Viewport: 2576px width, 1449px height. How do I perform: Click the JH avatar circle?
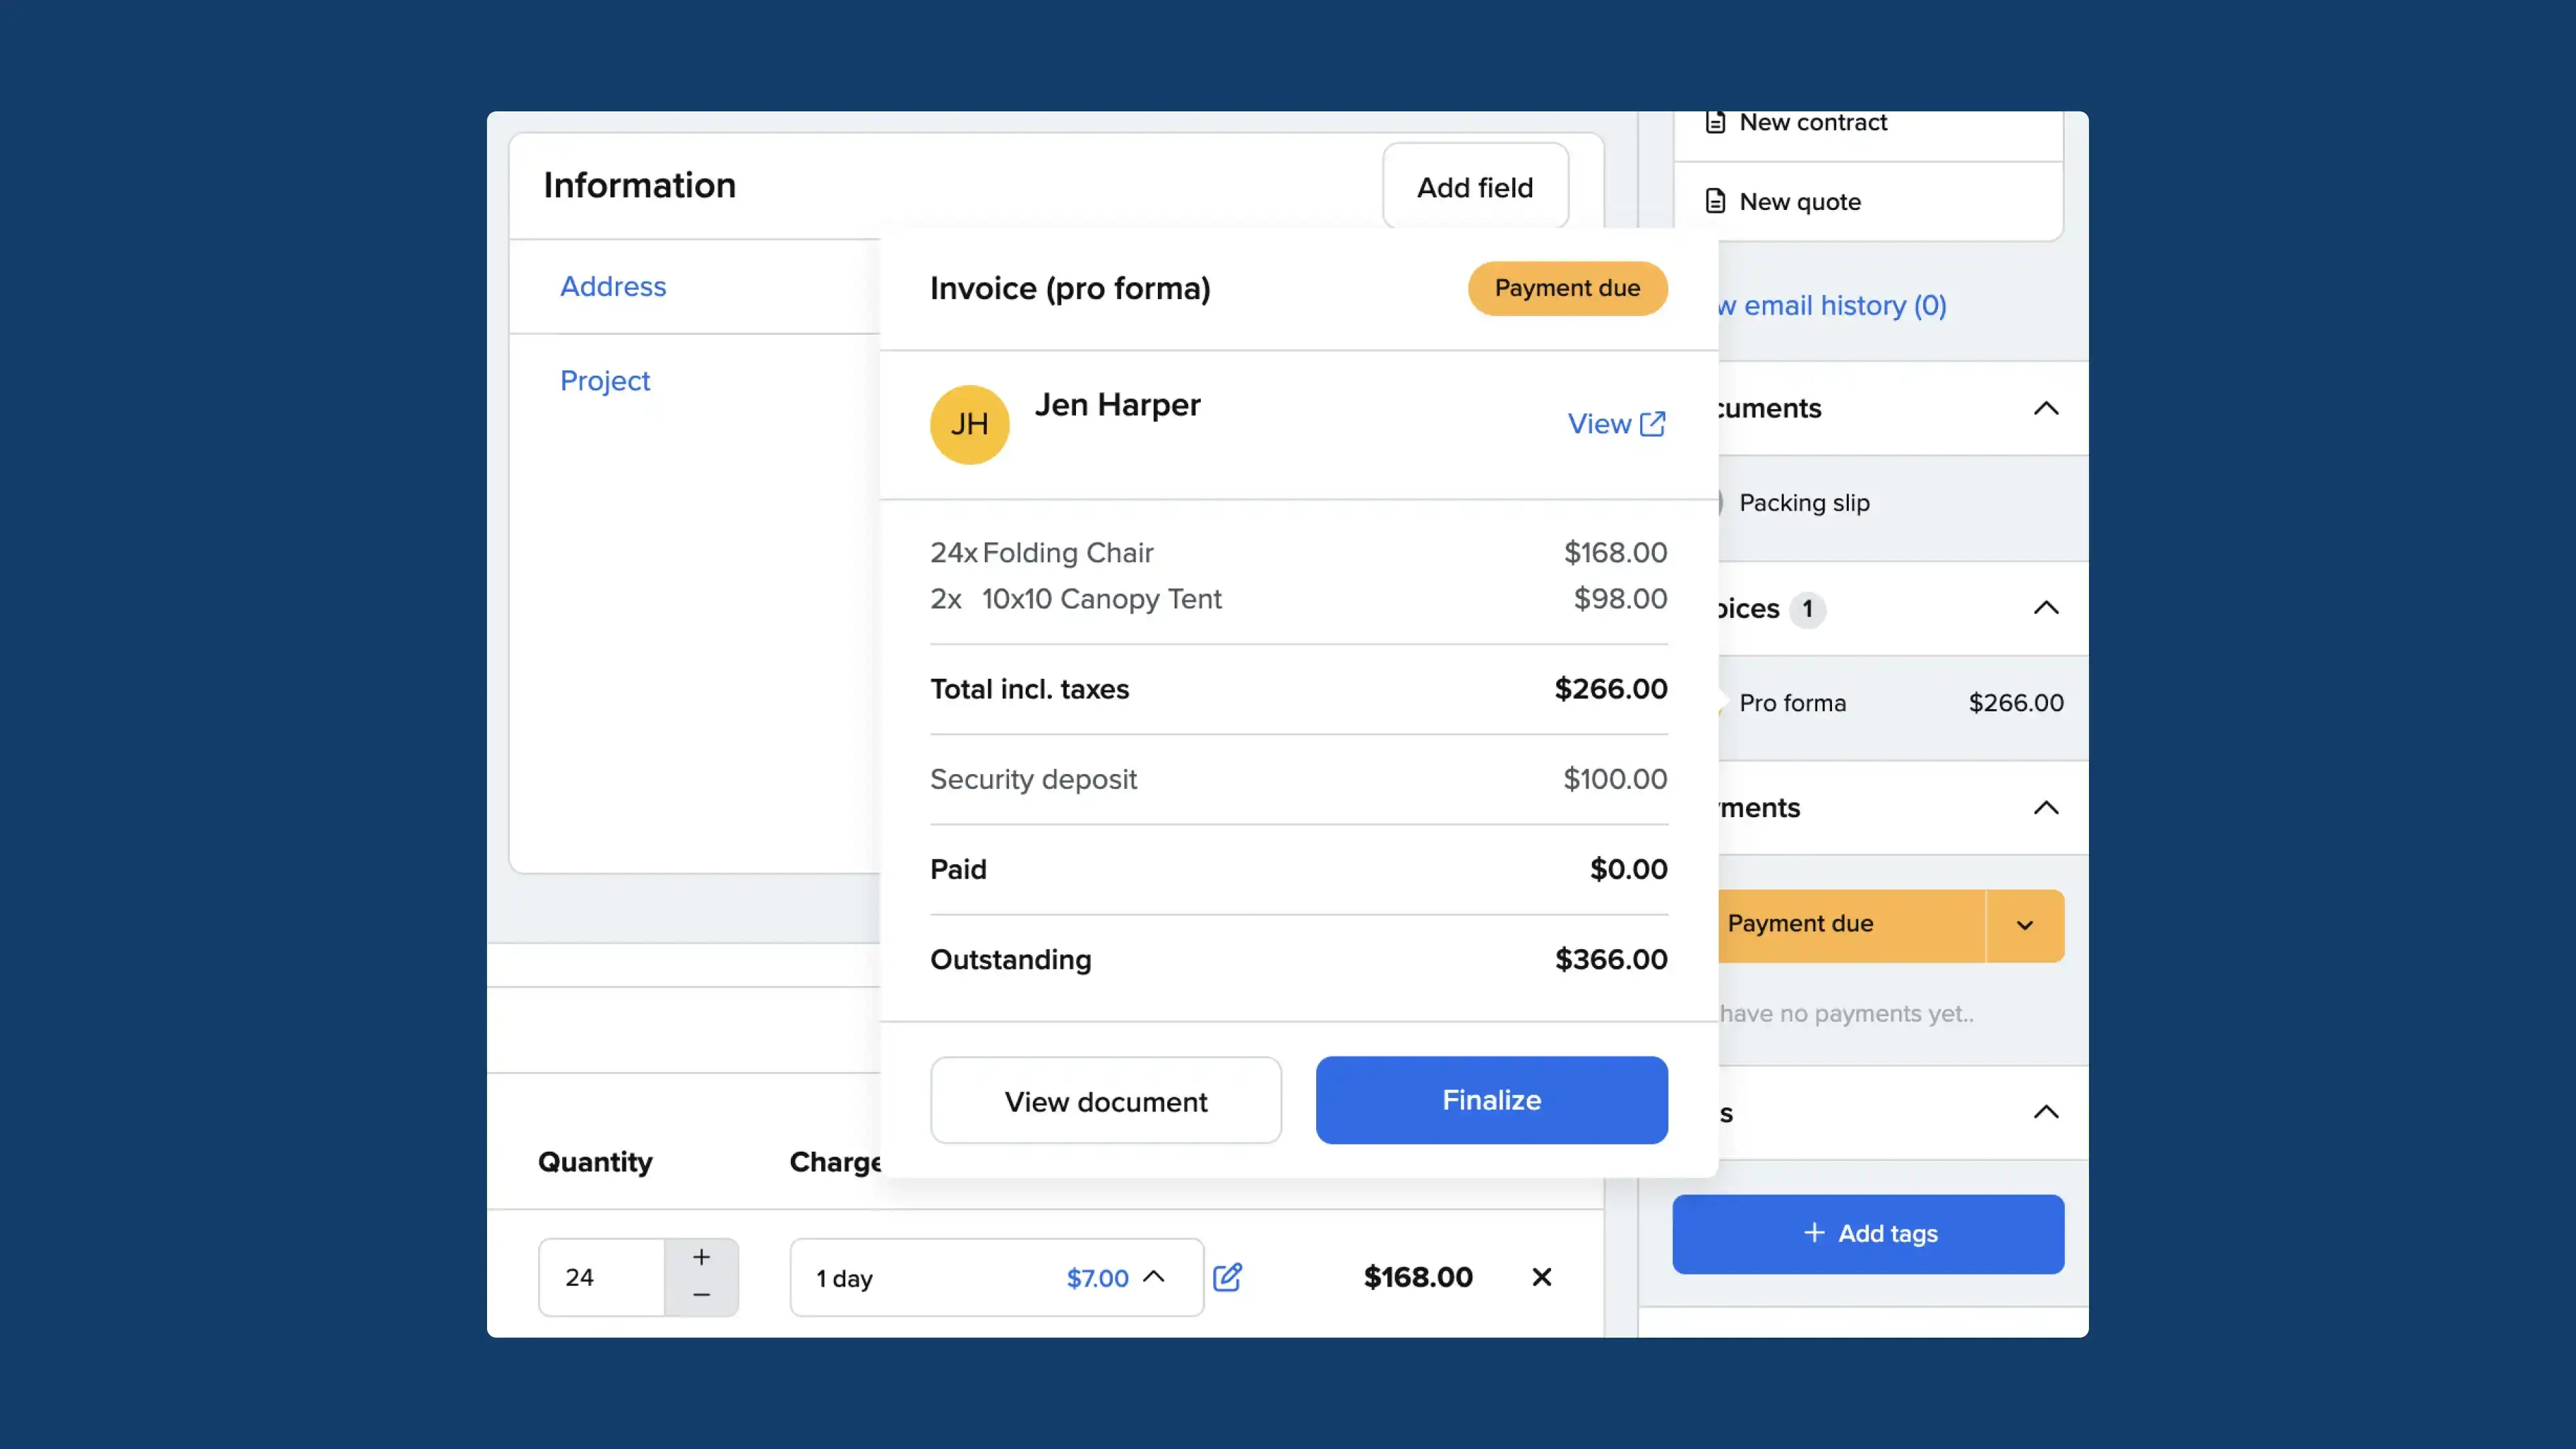click(x=969, y=424)
